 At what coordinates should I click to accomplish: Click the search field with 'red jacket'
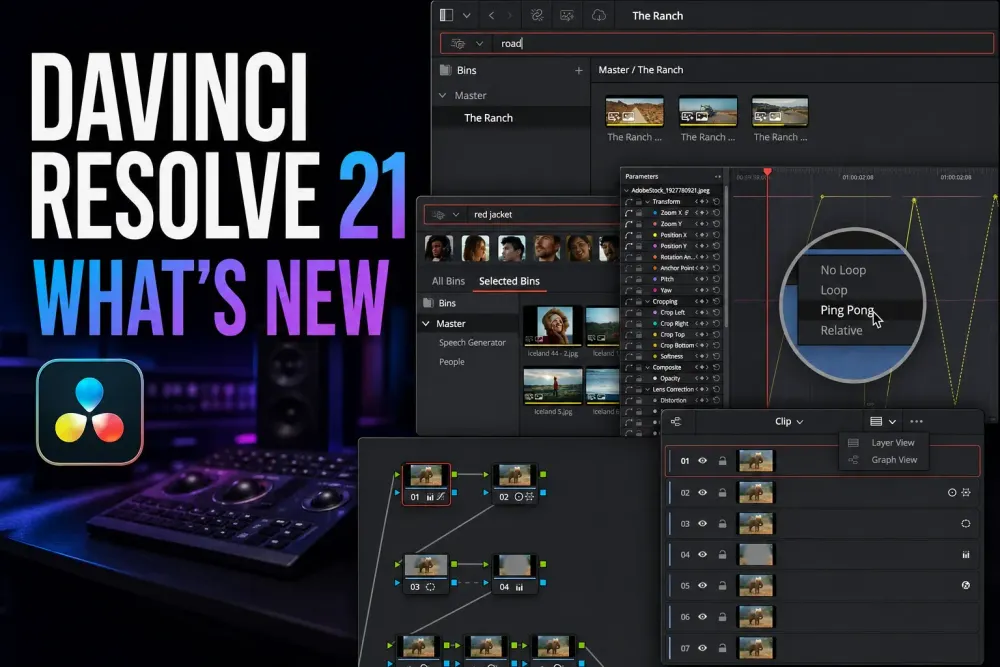pos(521,215)
